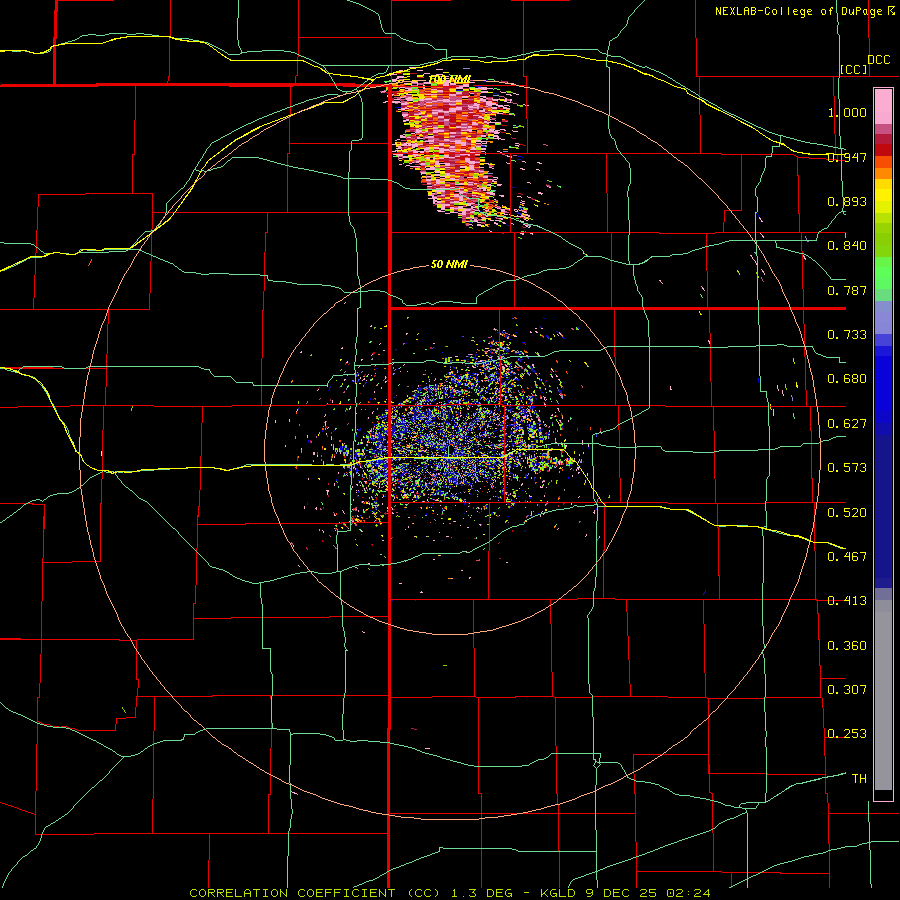Click the 0.360 scale value
The image size is (900, 900).
click(847, 645)
